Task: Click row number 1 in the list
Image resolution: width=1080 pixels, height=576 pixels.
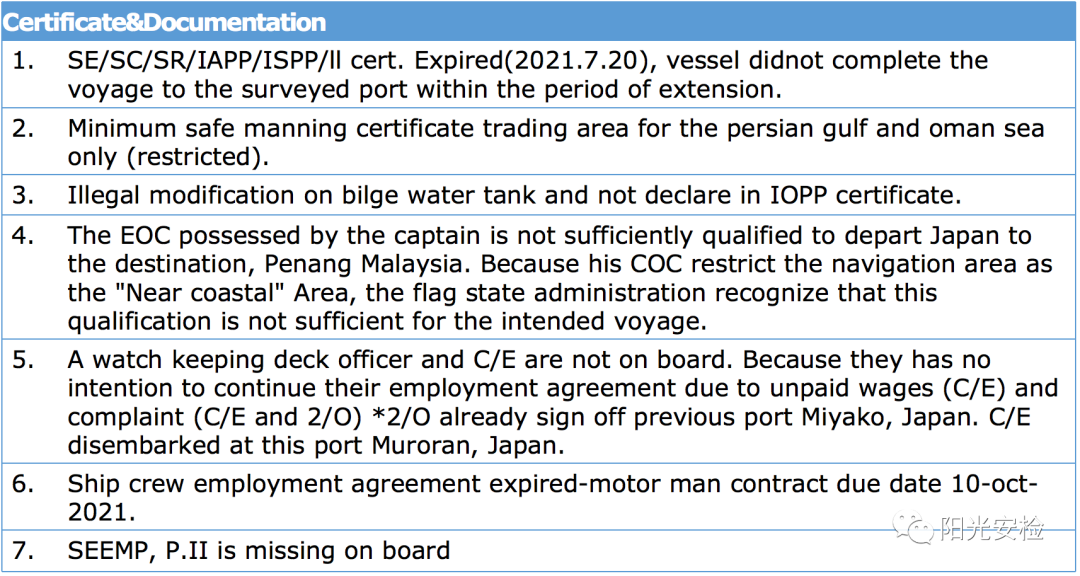Action: click(23, 61)
